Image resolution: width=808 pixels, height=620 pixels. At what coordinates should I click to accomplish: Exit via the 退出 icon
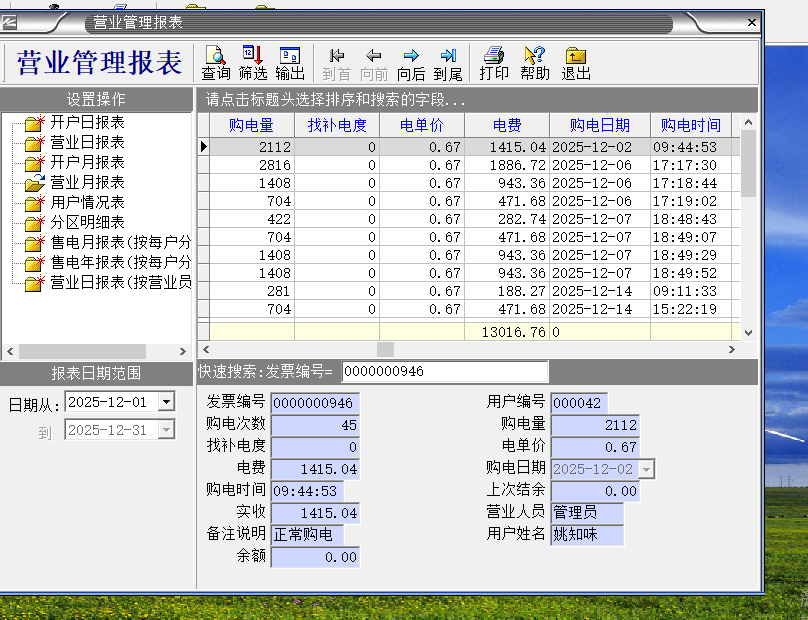576,62
